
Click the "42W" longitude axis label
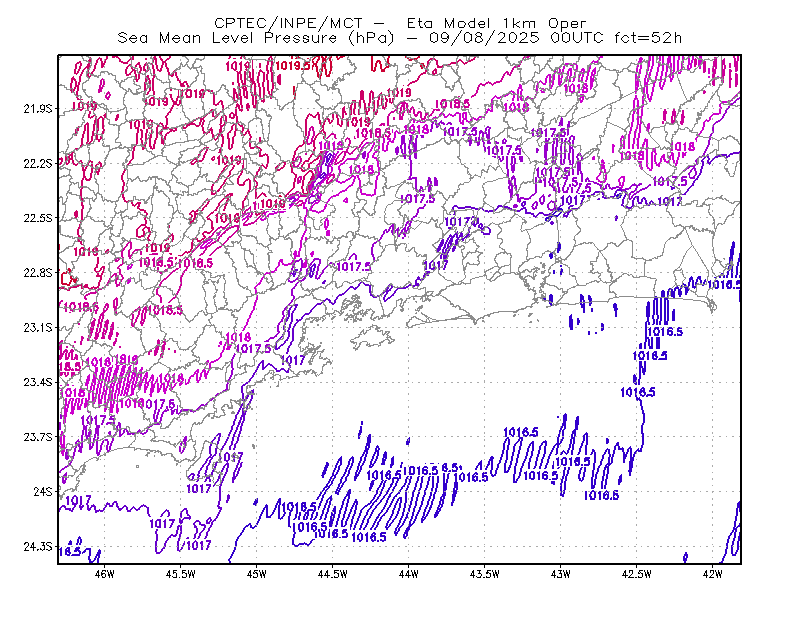(x=712, y=574)
